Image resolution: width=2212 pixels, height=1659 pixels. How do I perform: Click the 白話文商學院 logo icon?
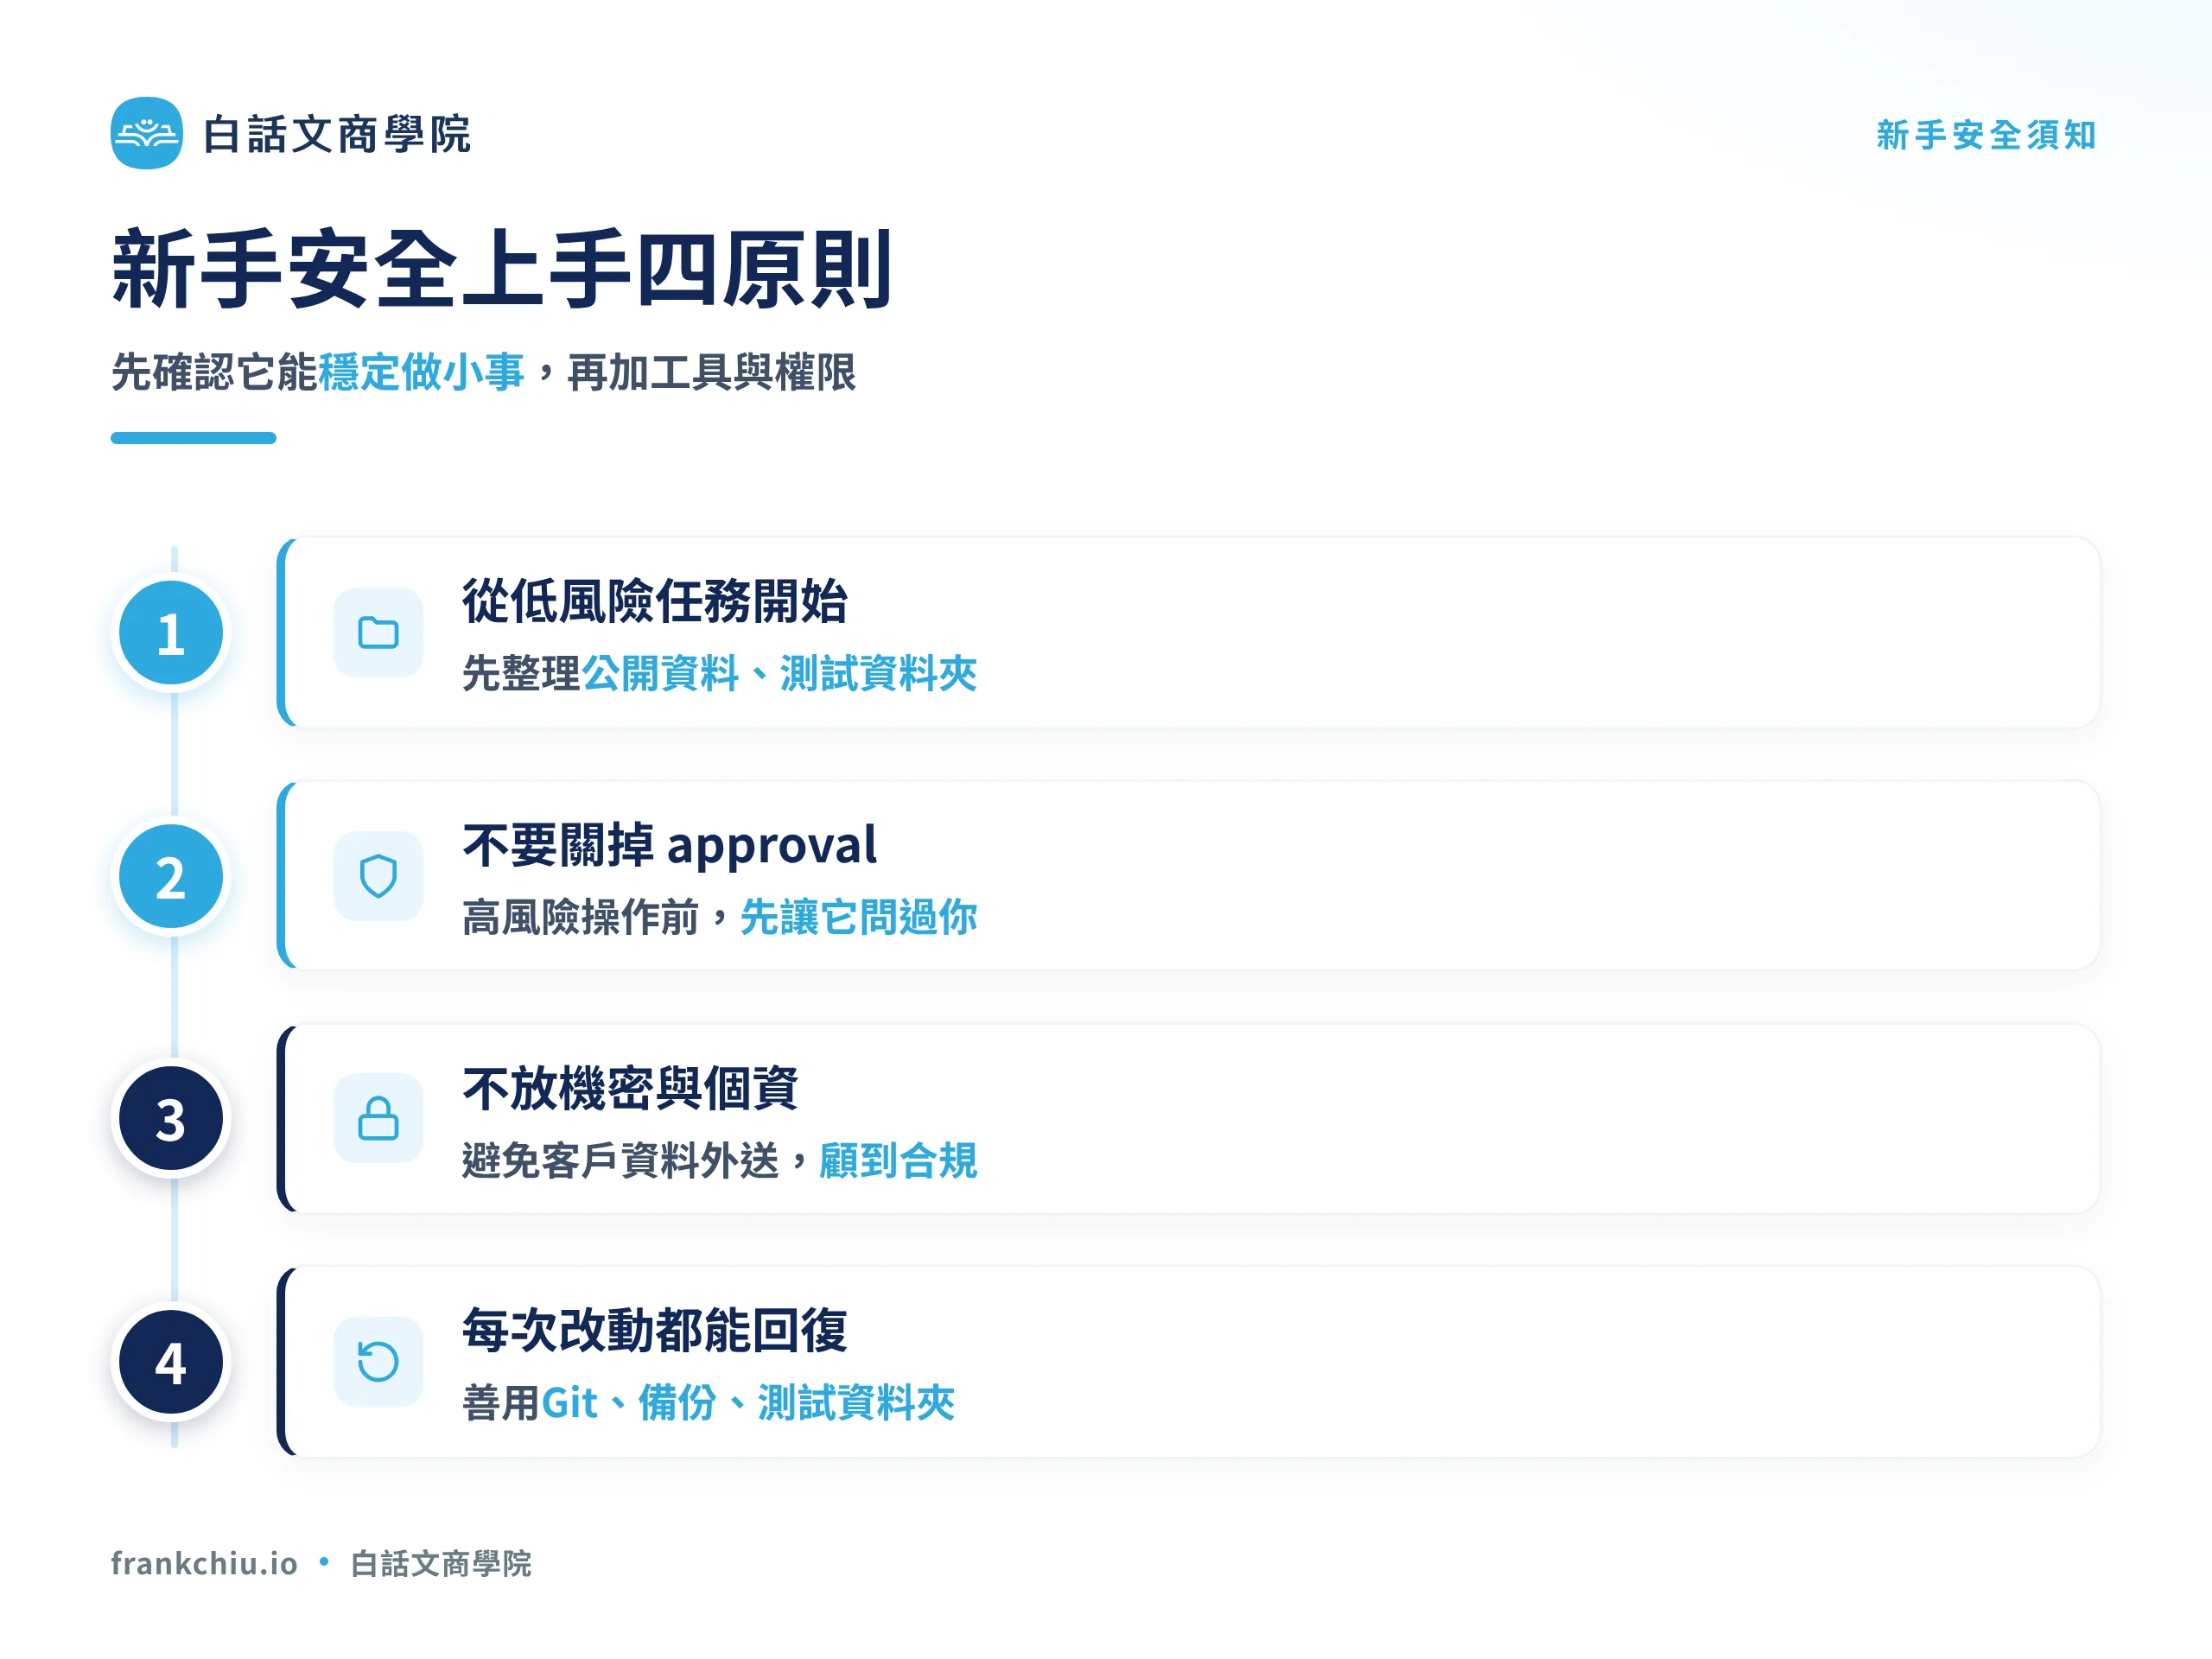147,133
